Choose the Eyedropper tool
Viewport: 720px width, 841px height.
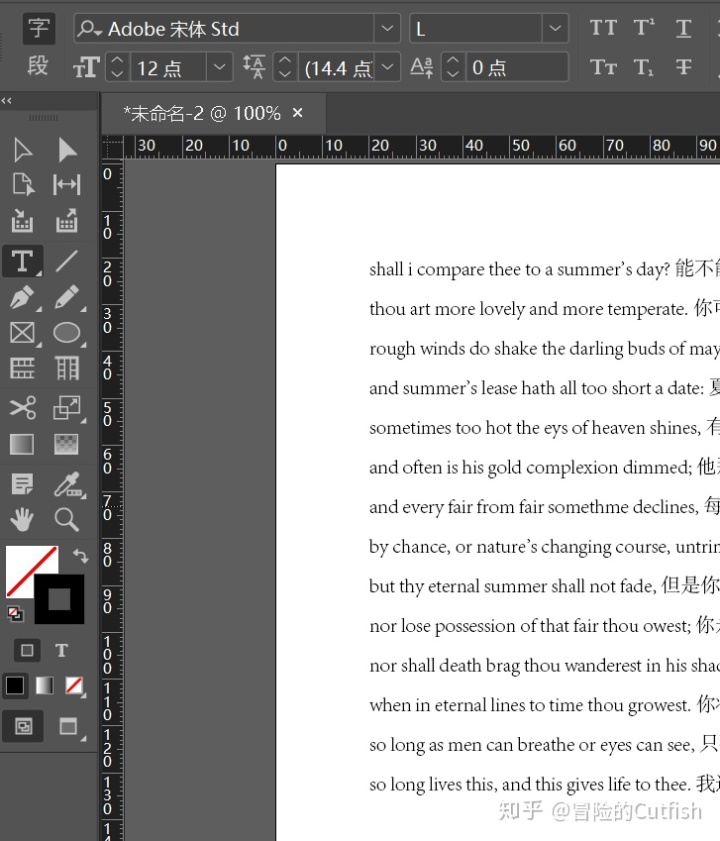pyautogui.click(x=68, y=484)
